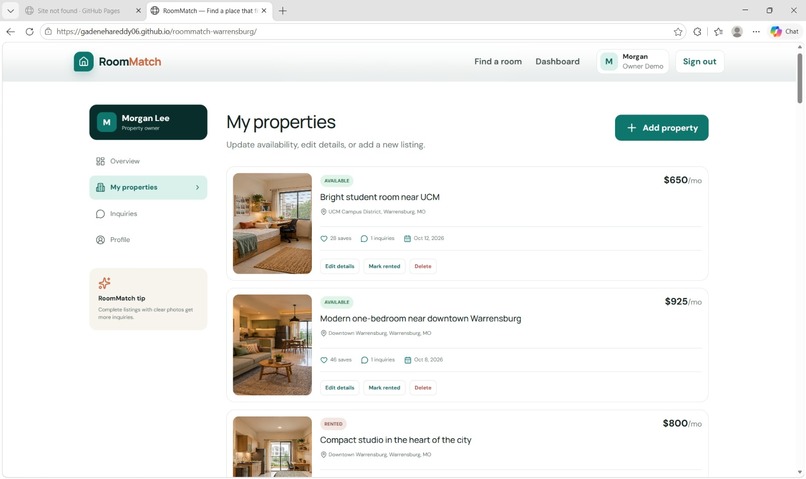The width and height of the screenshot is (806, 479).
Task: Select Profile in the sidebar
Action: (148, 240)
